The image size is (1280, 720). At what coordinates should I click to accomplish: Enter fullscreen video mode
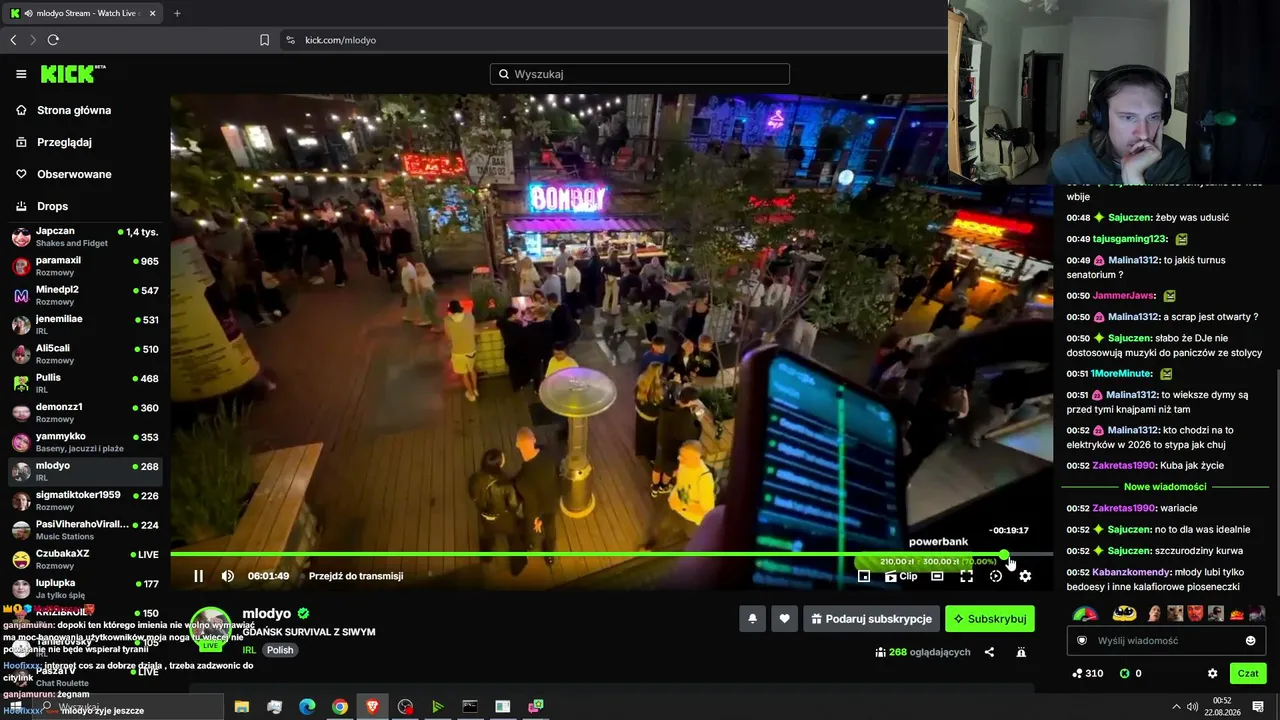966,576
